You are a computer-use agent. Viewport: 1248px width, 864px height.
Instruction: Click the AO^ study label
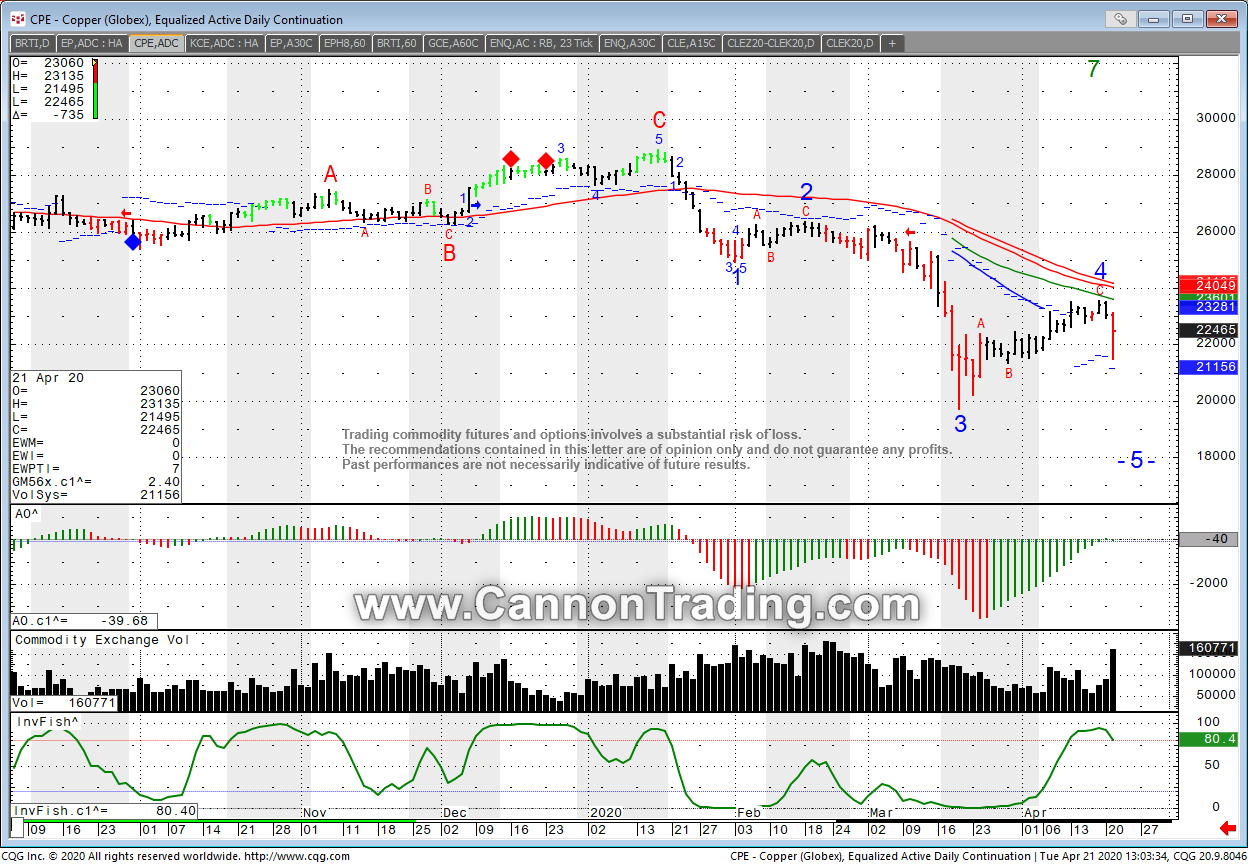tap(27, 513)
